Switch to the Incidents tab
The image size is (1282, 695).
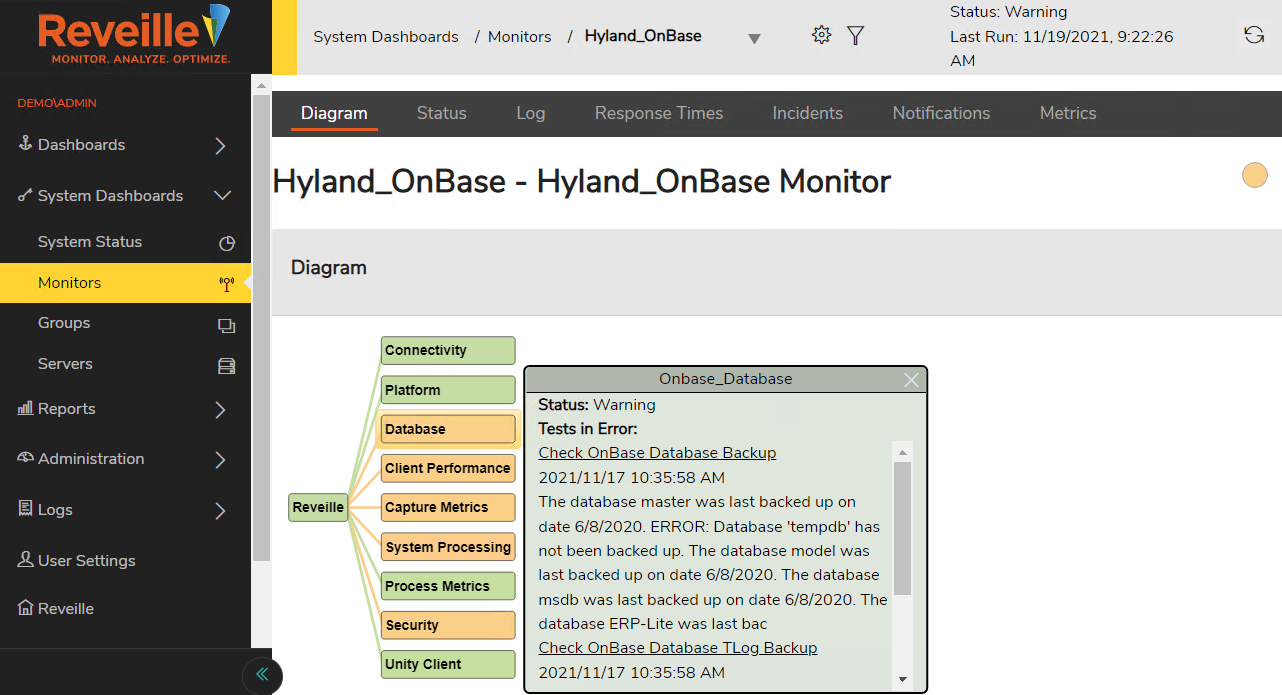pyautogui.click(x=807, y=113)
